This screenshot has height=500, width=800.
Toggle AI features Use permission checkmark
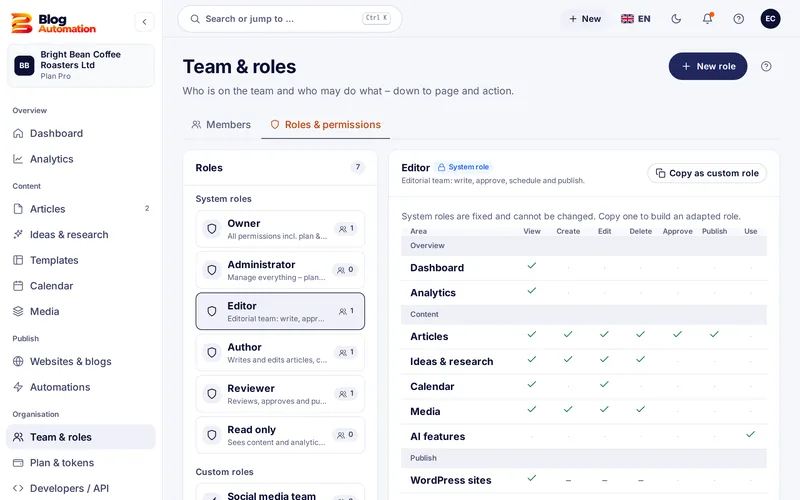click(751, 435)
